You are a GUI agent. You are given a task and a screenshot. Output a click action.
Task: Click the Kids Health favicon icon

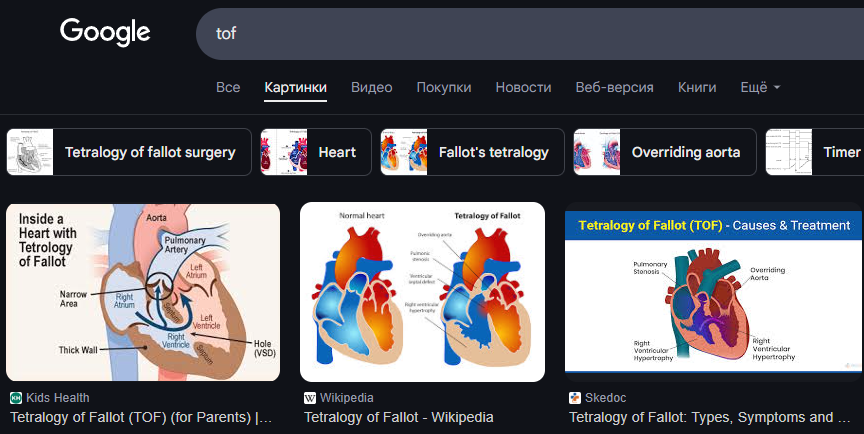15,398
